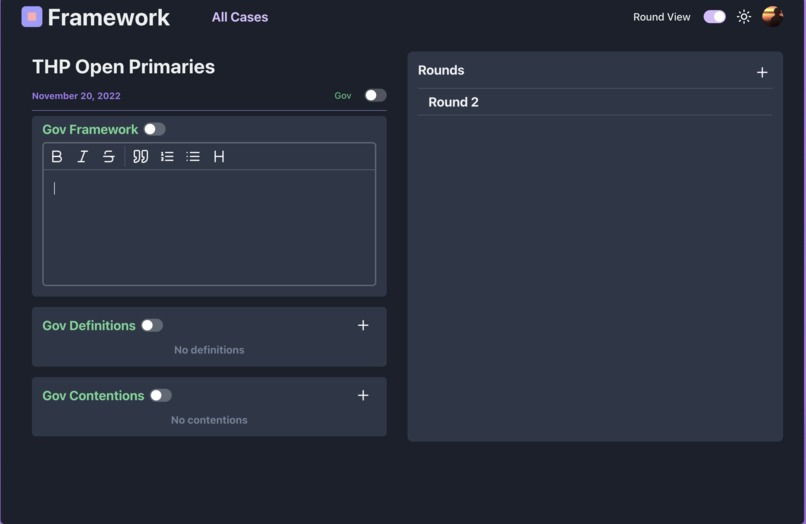Toggle the Gov Contentions switch
The image size is (806, 524).
click(160, 395)
